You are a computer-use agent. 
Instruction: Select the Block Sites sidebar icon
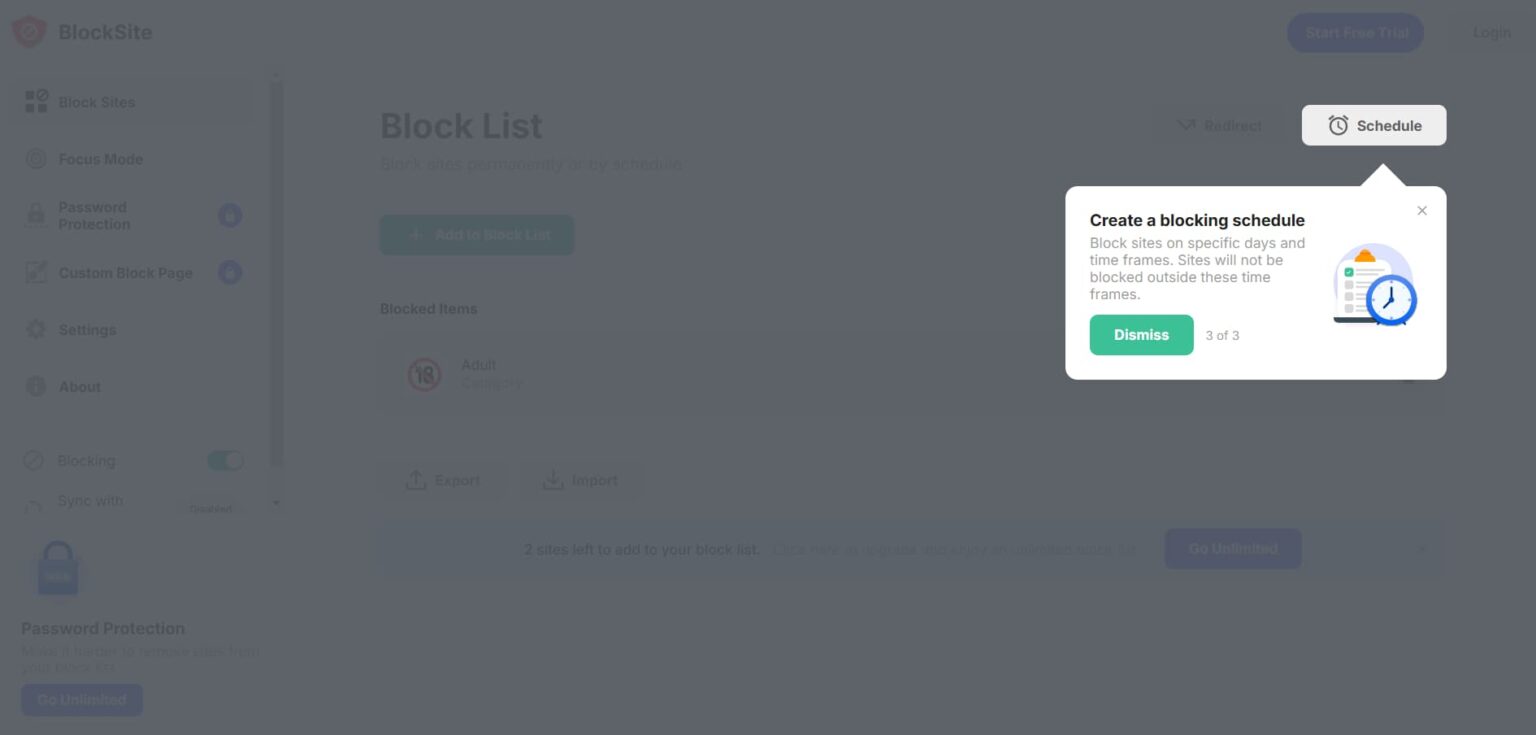37,101
